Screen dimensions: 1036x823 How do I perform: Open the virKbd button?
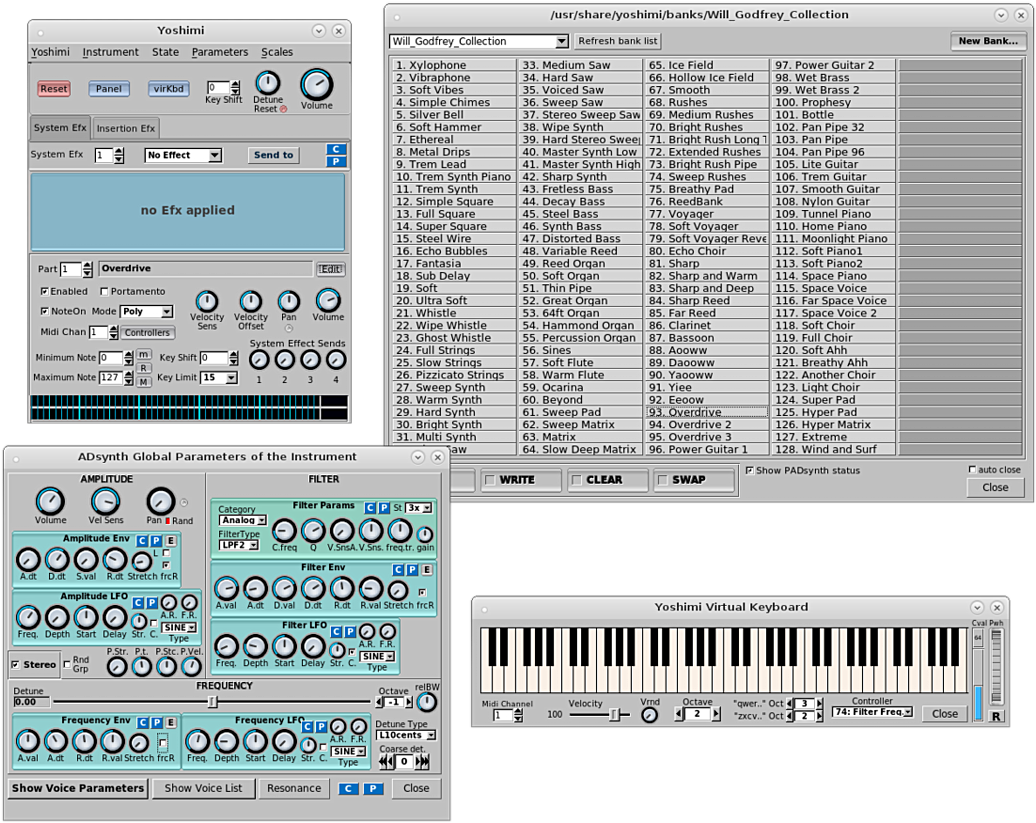click(168, 89)
